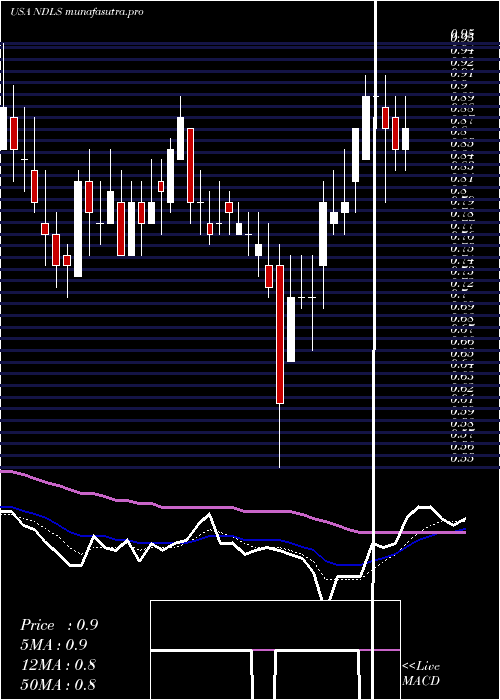
Task: Select the '5MA : 0.9' value
Action: [54, 645]
